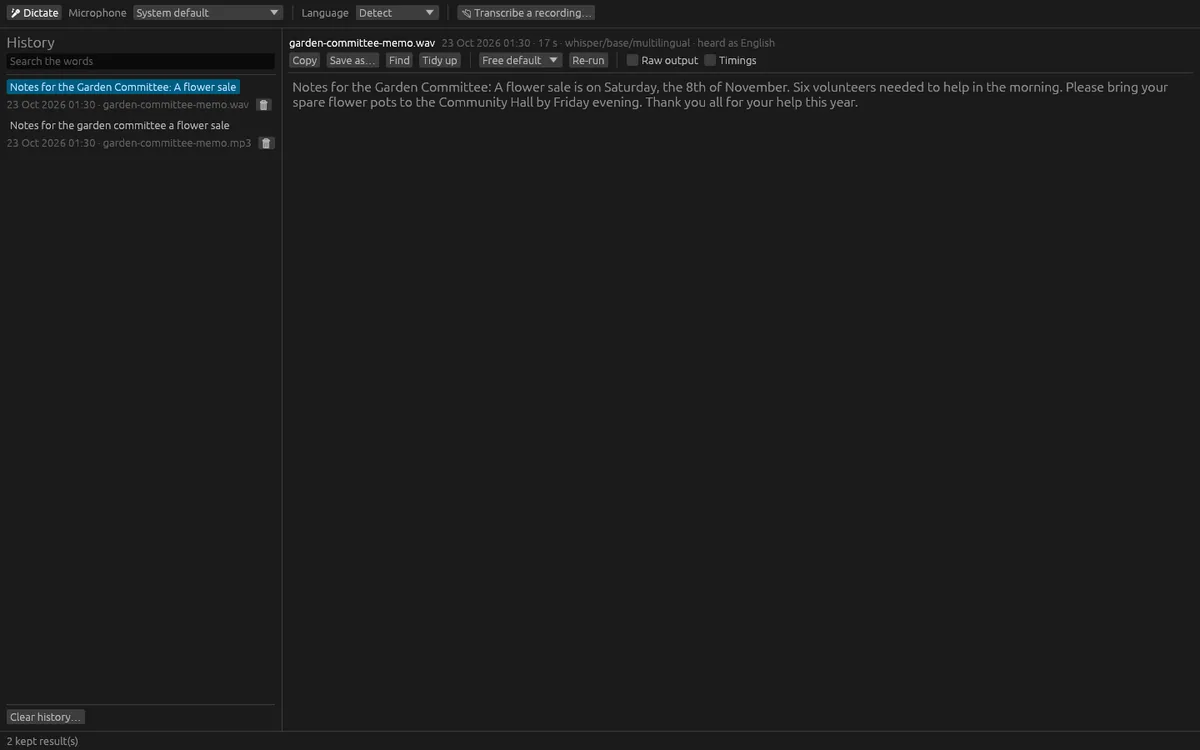Copy the transcript with the Copy button
This screenshot has width=1200, height=750.
(x=305, y=60)
